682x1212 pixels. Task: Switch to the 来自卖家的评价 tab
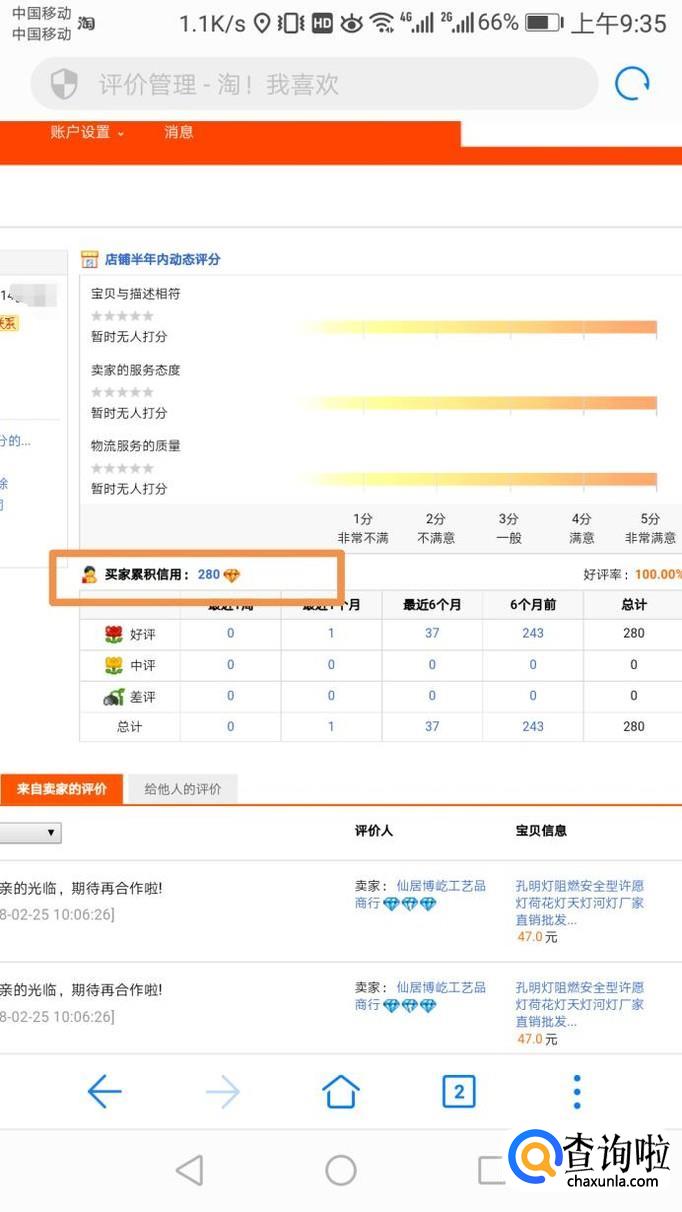point(61,789)
